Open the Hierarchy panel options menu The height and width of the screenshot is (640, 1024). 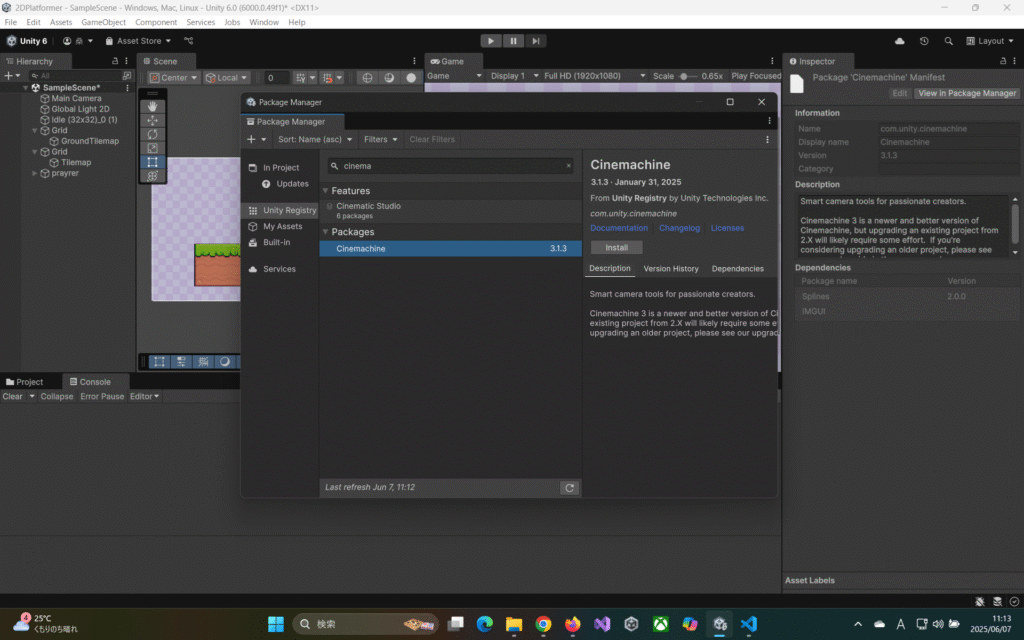[x=127, y=61]
